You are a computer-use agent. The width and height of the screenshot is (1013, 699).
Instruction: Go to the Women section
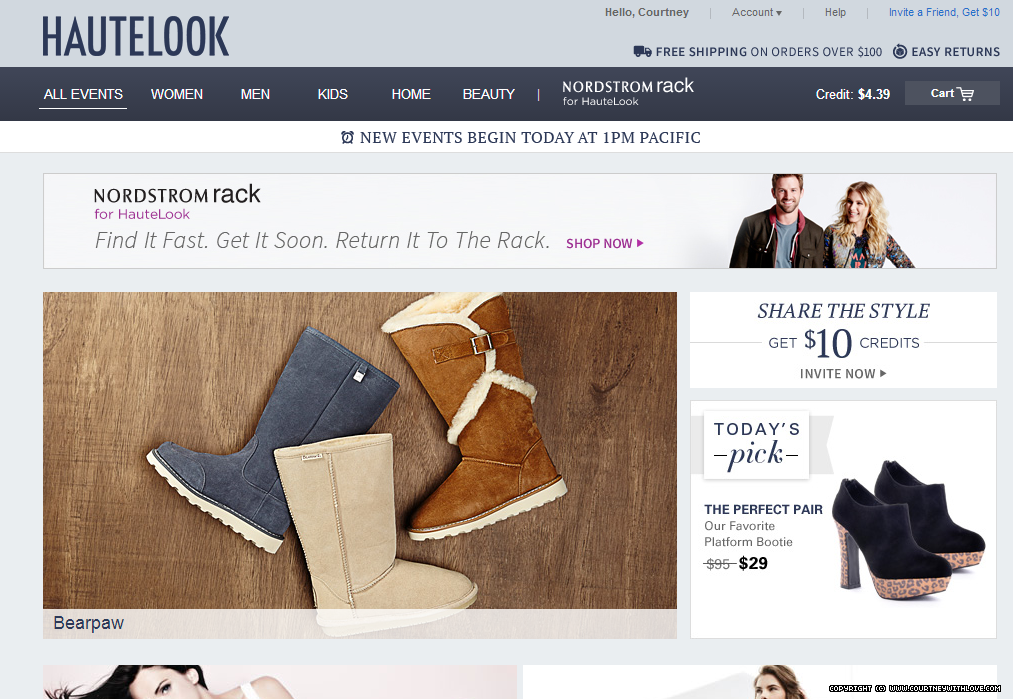point(177,94)
